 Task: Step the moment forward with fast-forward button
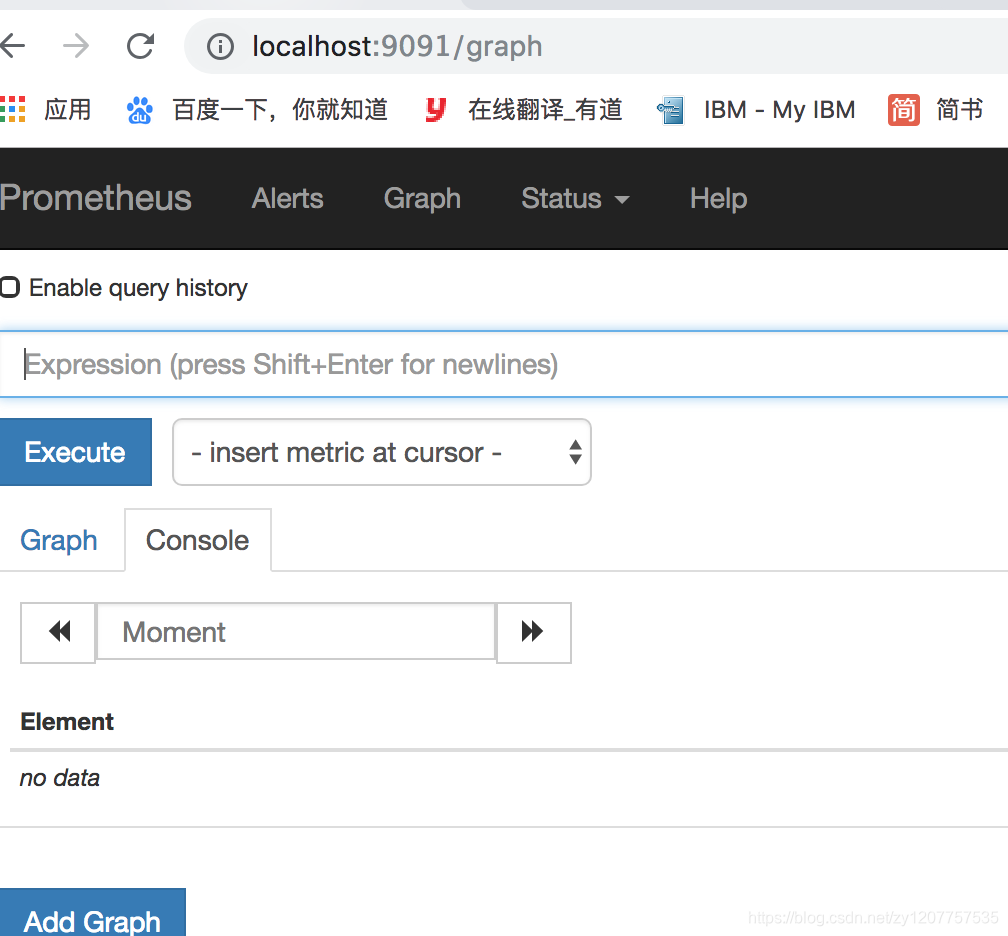[534, 633]
